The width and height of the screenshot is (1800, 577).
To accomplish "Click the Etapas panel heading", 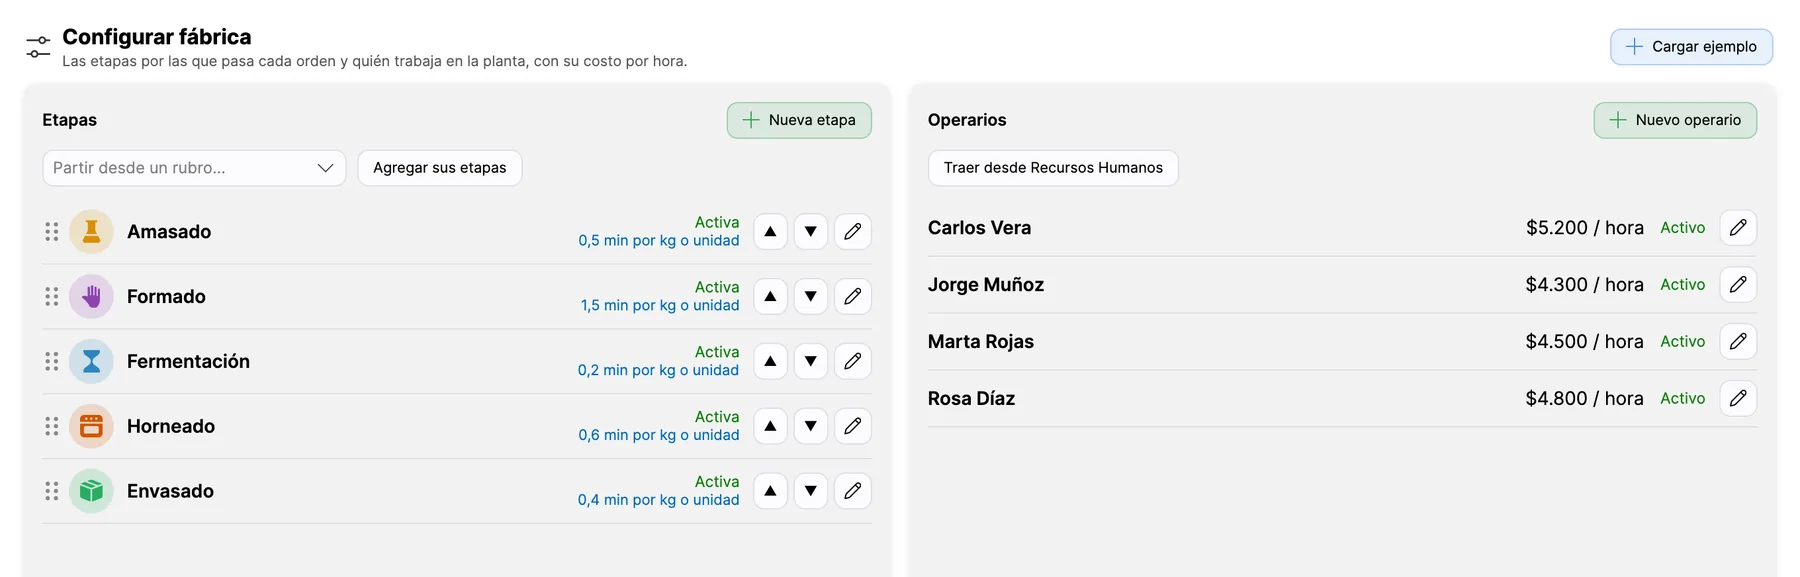I will pos(70,120).
